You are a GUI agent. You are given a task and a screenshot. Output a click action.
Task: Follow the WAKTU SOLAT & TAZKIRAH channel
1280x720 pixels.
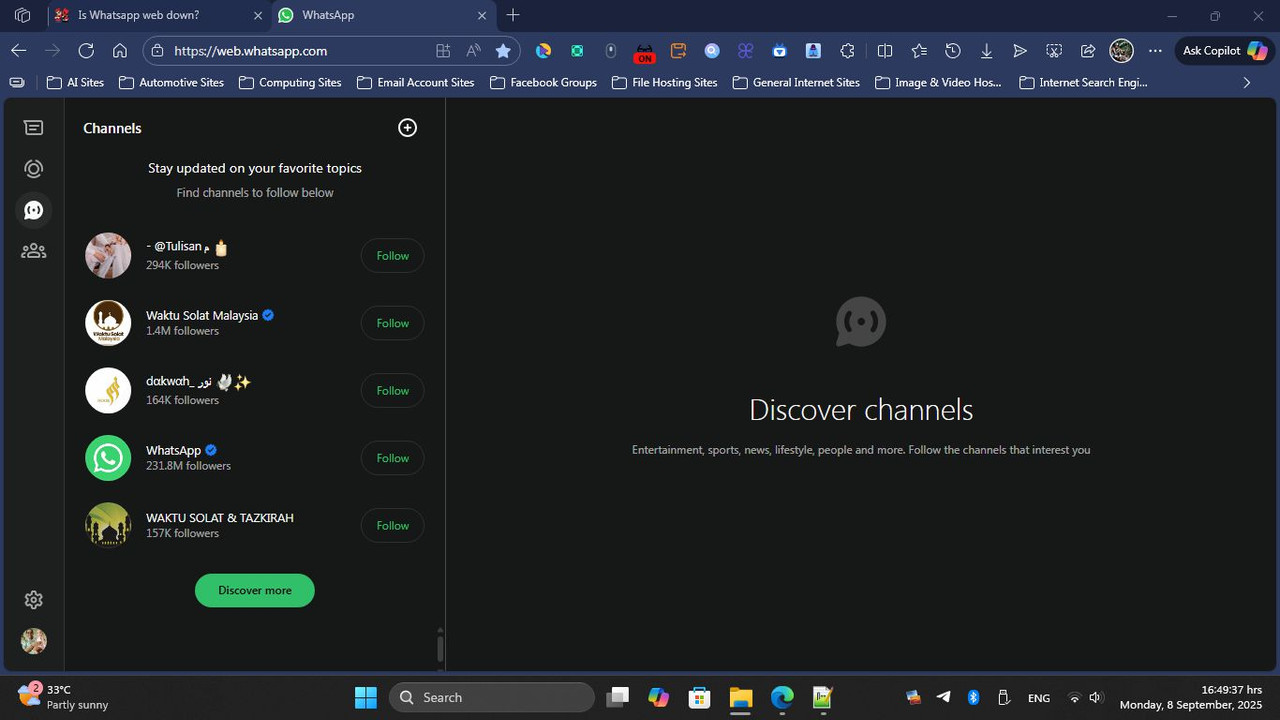pyautogui.click(x=392, y=525)
